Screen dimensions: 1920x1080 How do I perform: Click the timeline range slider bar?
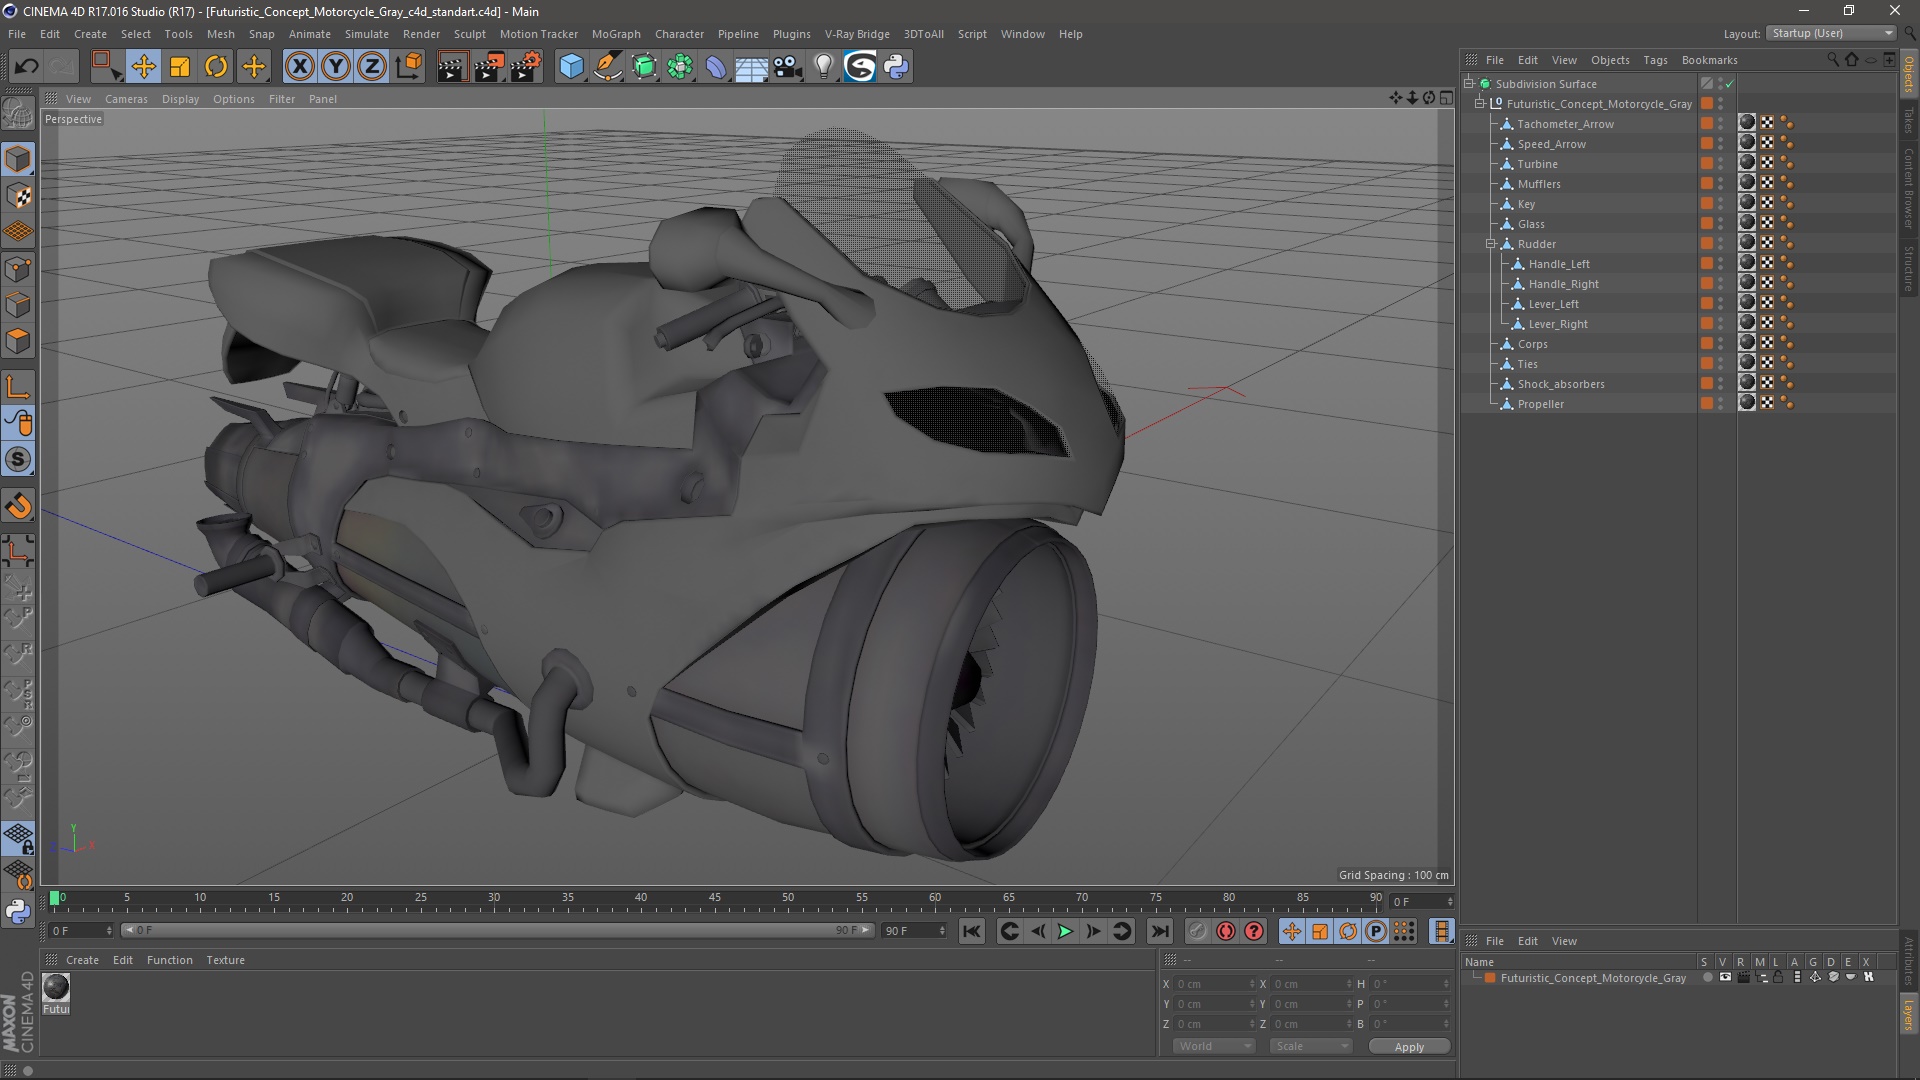coord(498,930)
